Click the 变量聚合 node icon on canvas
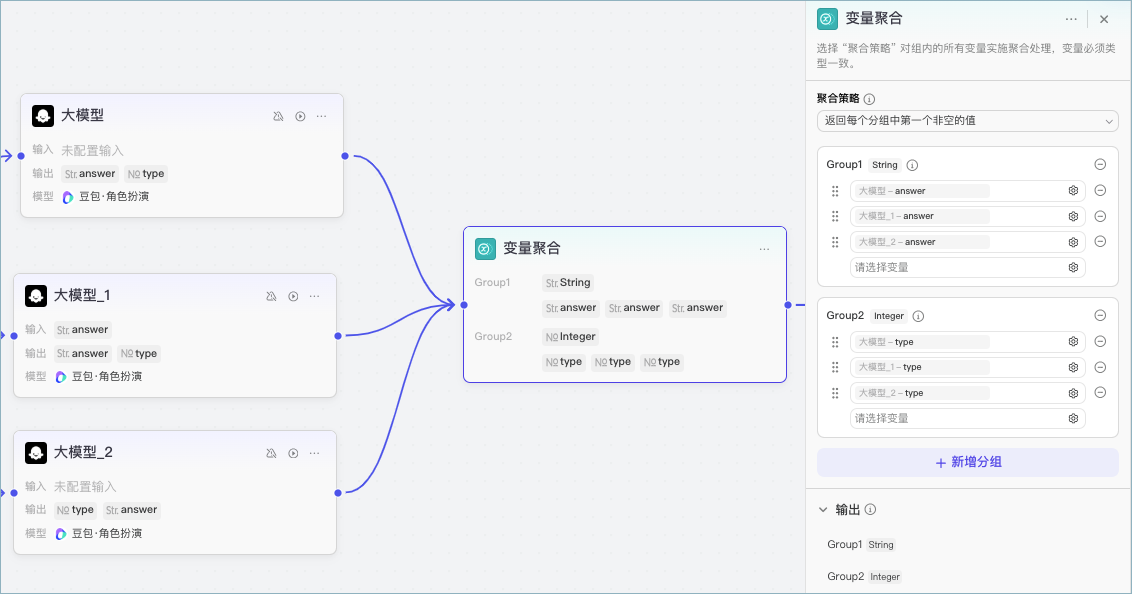Image resolution: width=1132 pixels, height=594 pixels. click(x=485, y=249)
